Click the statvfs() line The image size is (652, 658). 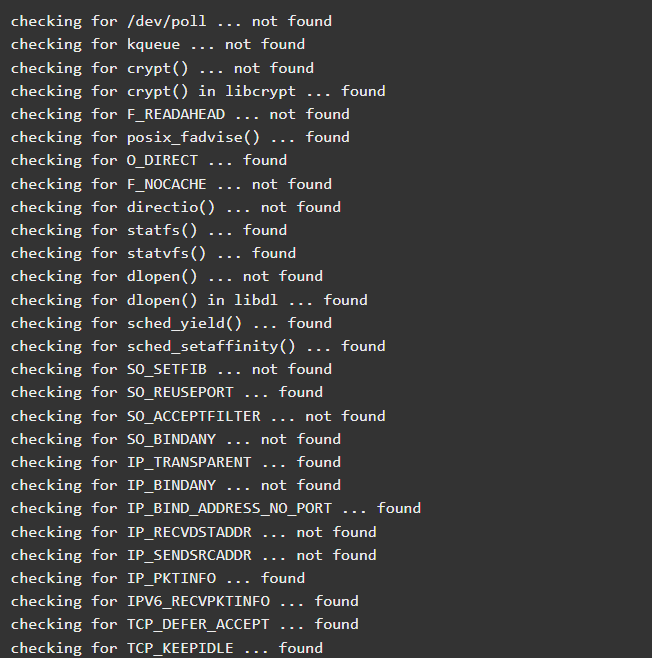[x=154, y=253]
